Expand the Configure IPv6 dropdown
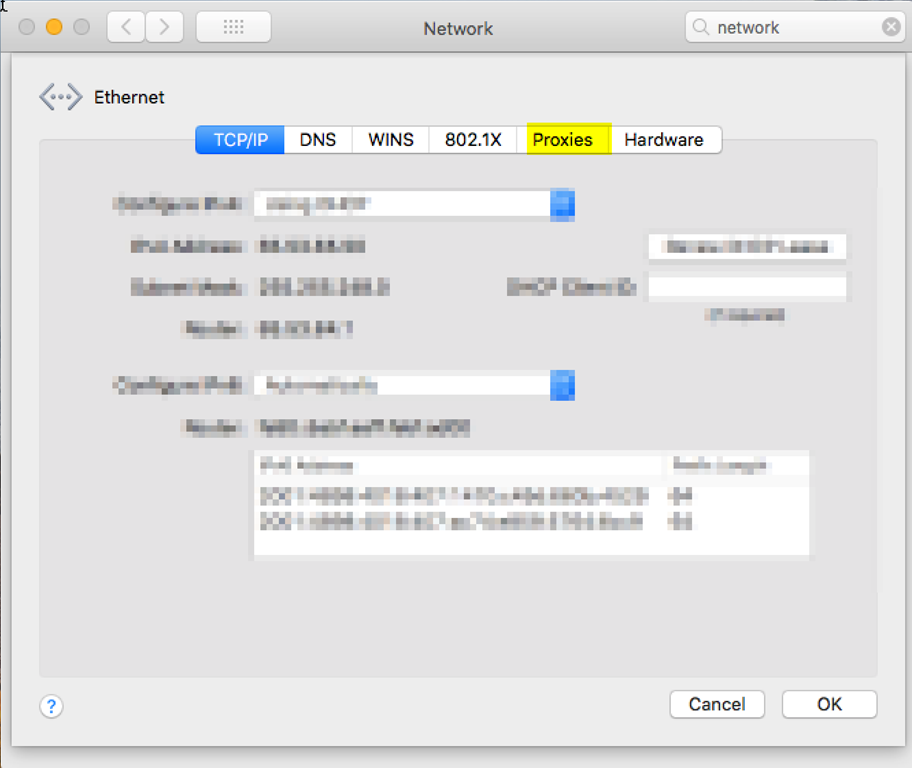Image resolution: width=912 pixels, height=768 pixels. 562,385
